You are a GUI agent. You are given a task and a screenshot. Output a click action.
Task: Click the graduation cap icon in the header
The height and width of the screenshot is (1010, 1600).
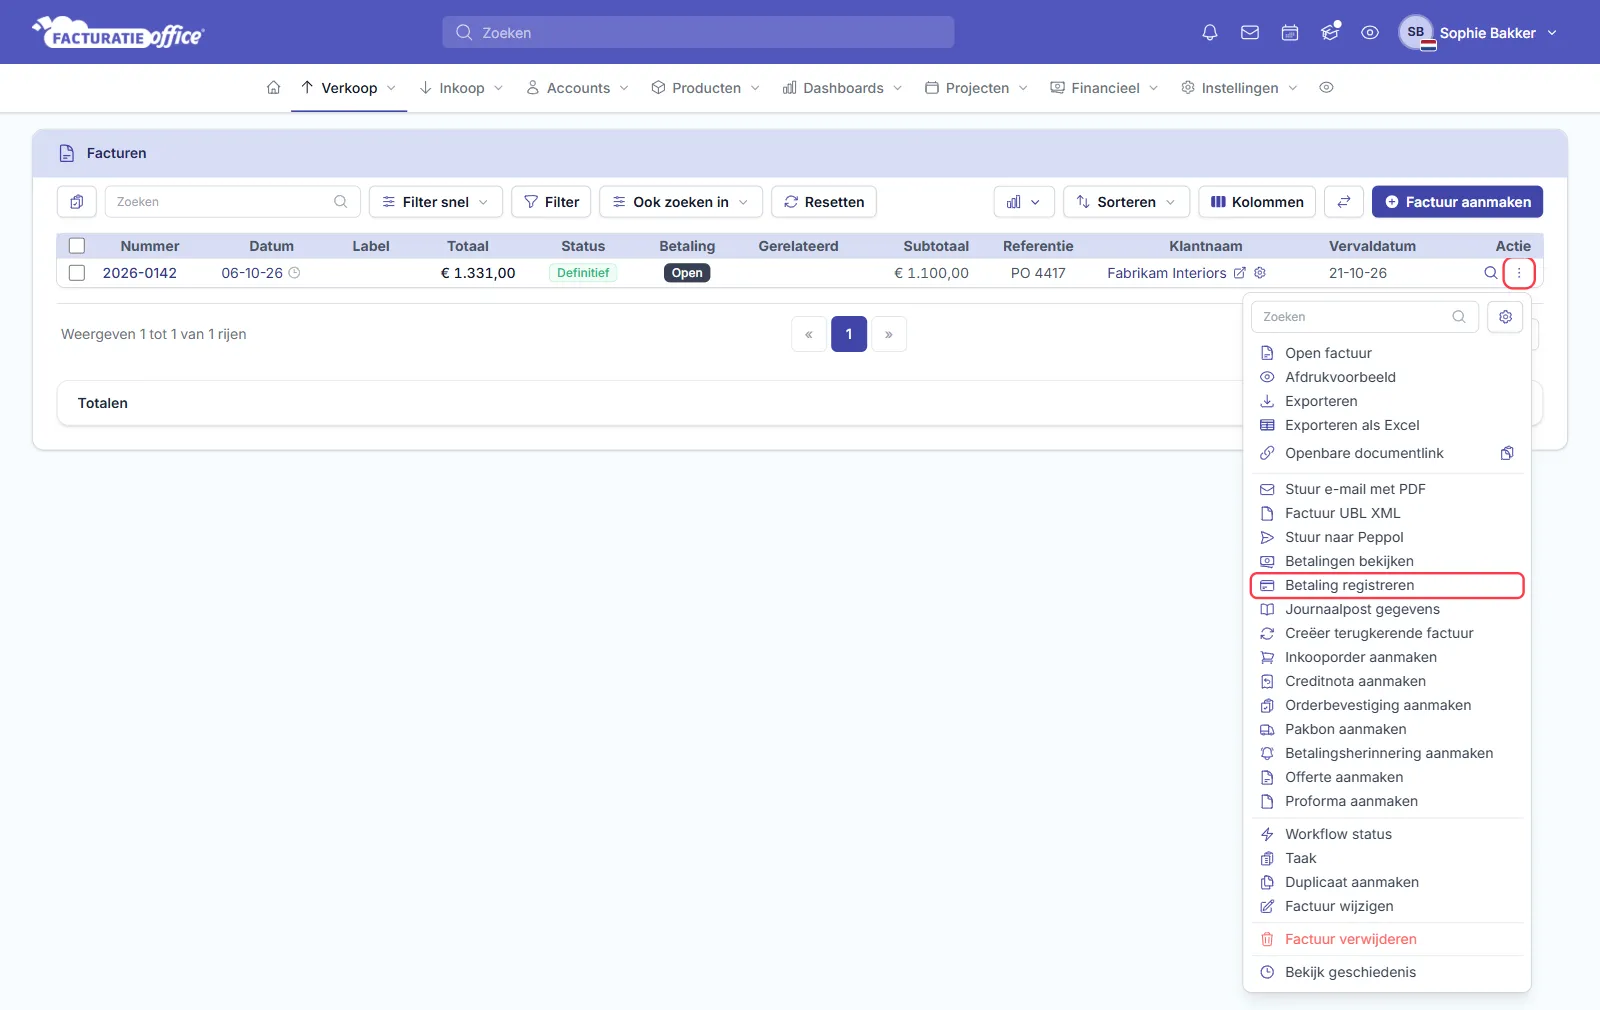[1330, 33]
